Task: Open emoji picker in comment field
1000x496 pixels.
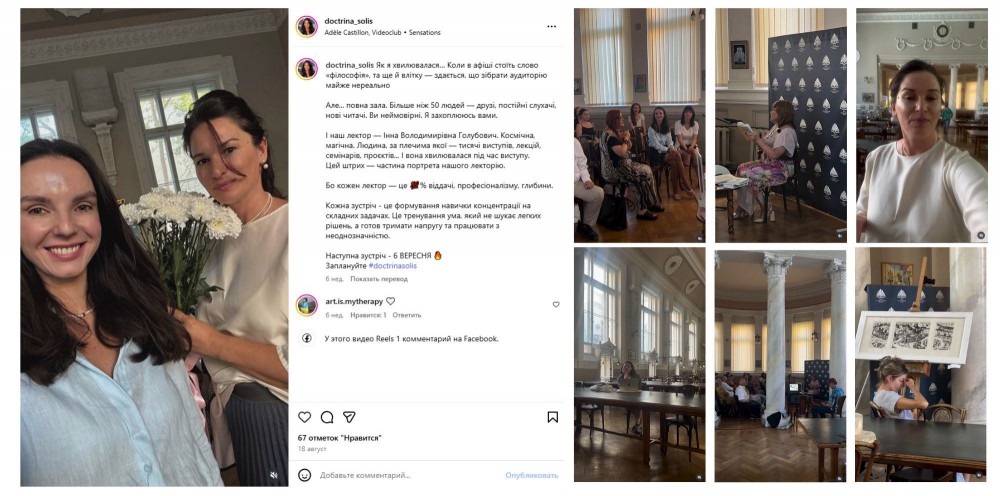Action: tap(305, 475)
